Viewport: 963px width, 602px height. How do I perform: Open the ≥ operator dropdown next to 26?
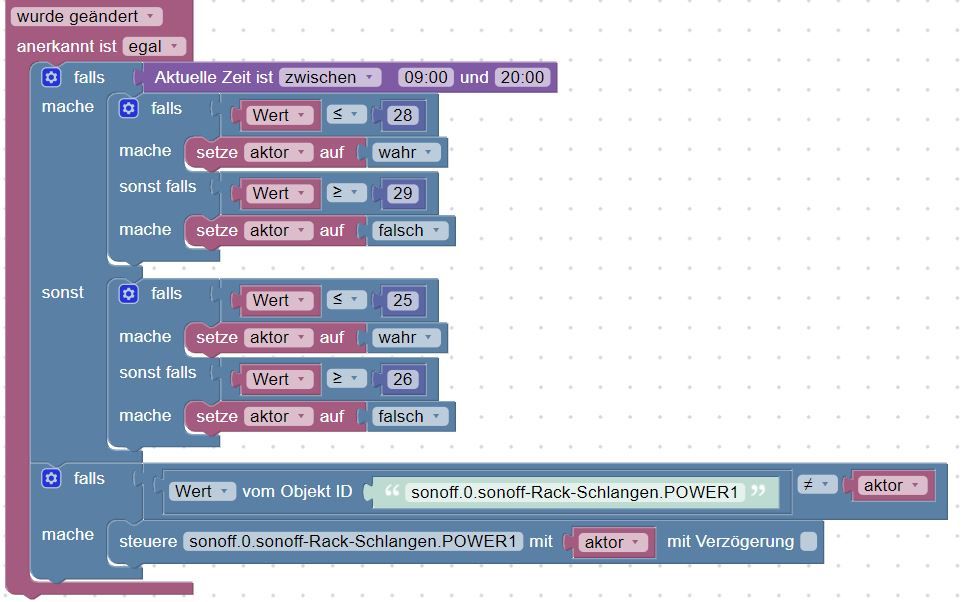pos(346,378)
